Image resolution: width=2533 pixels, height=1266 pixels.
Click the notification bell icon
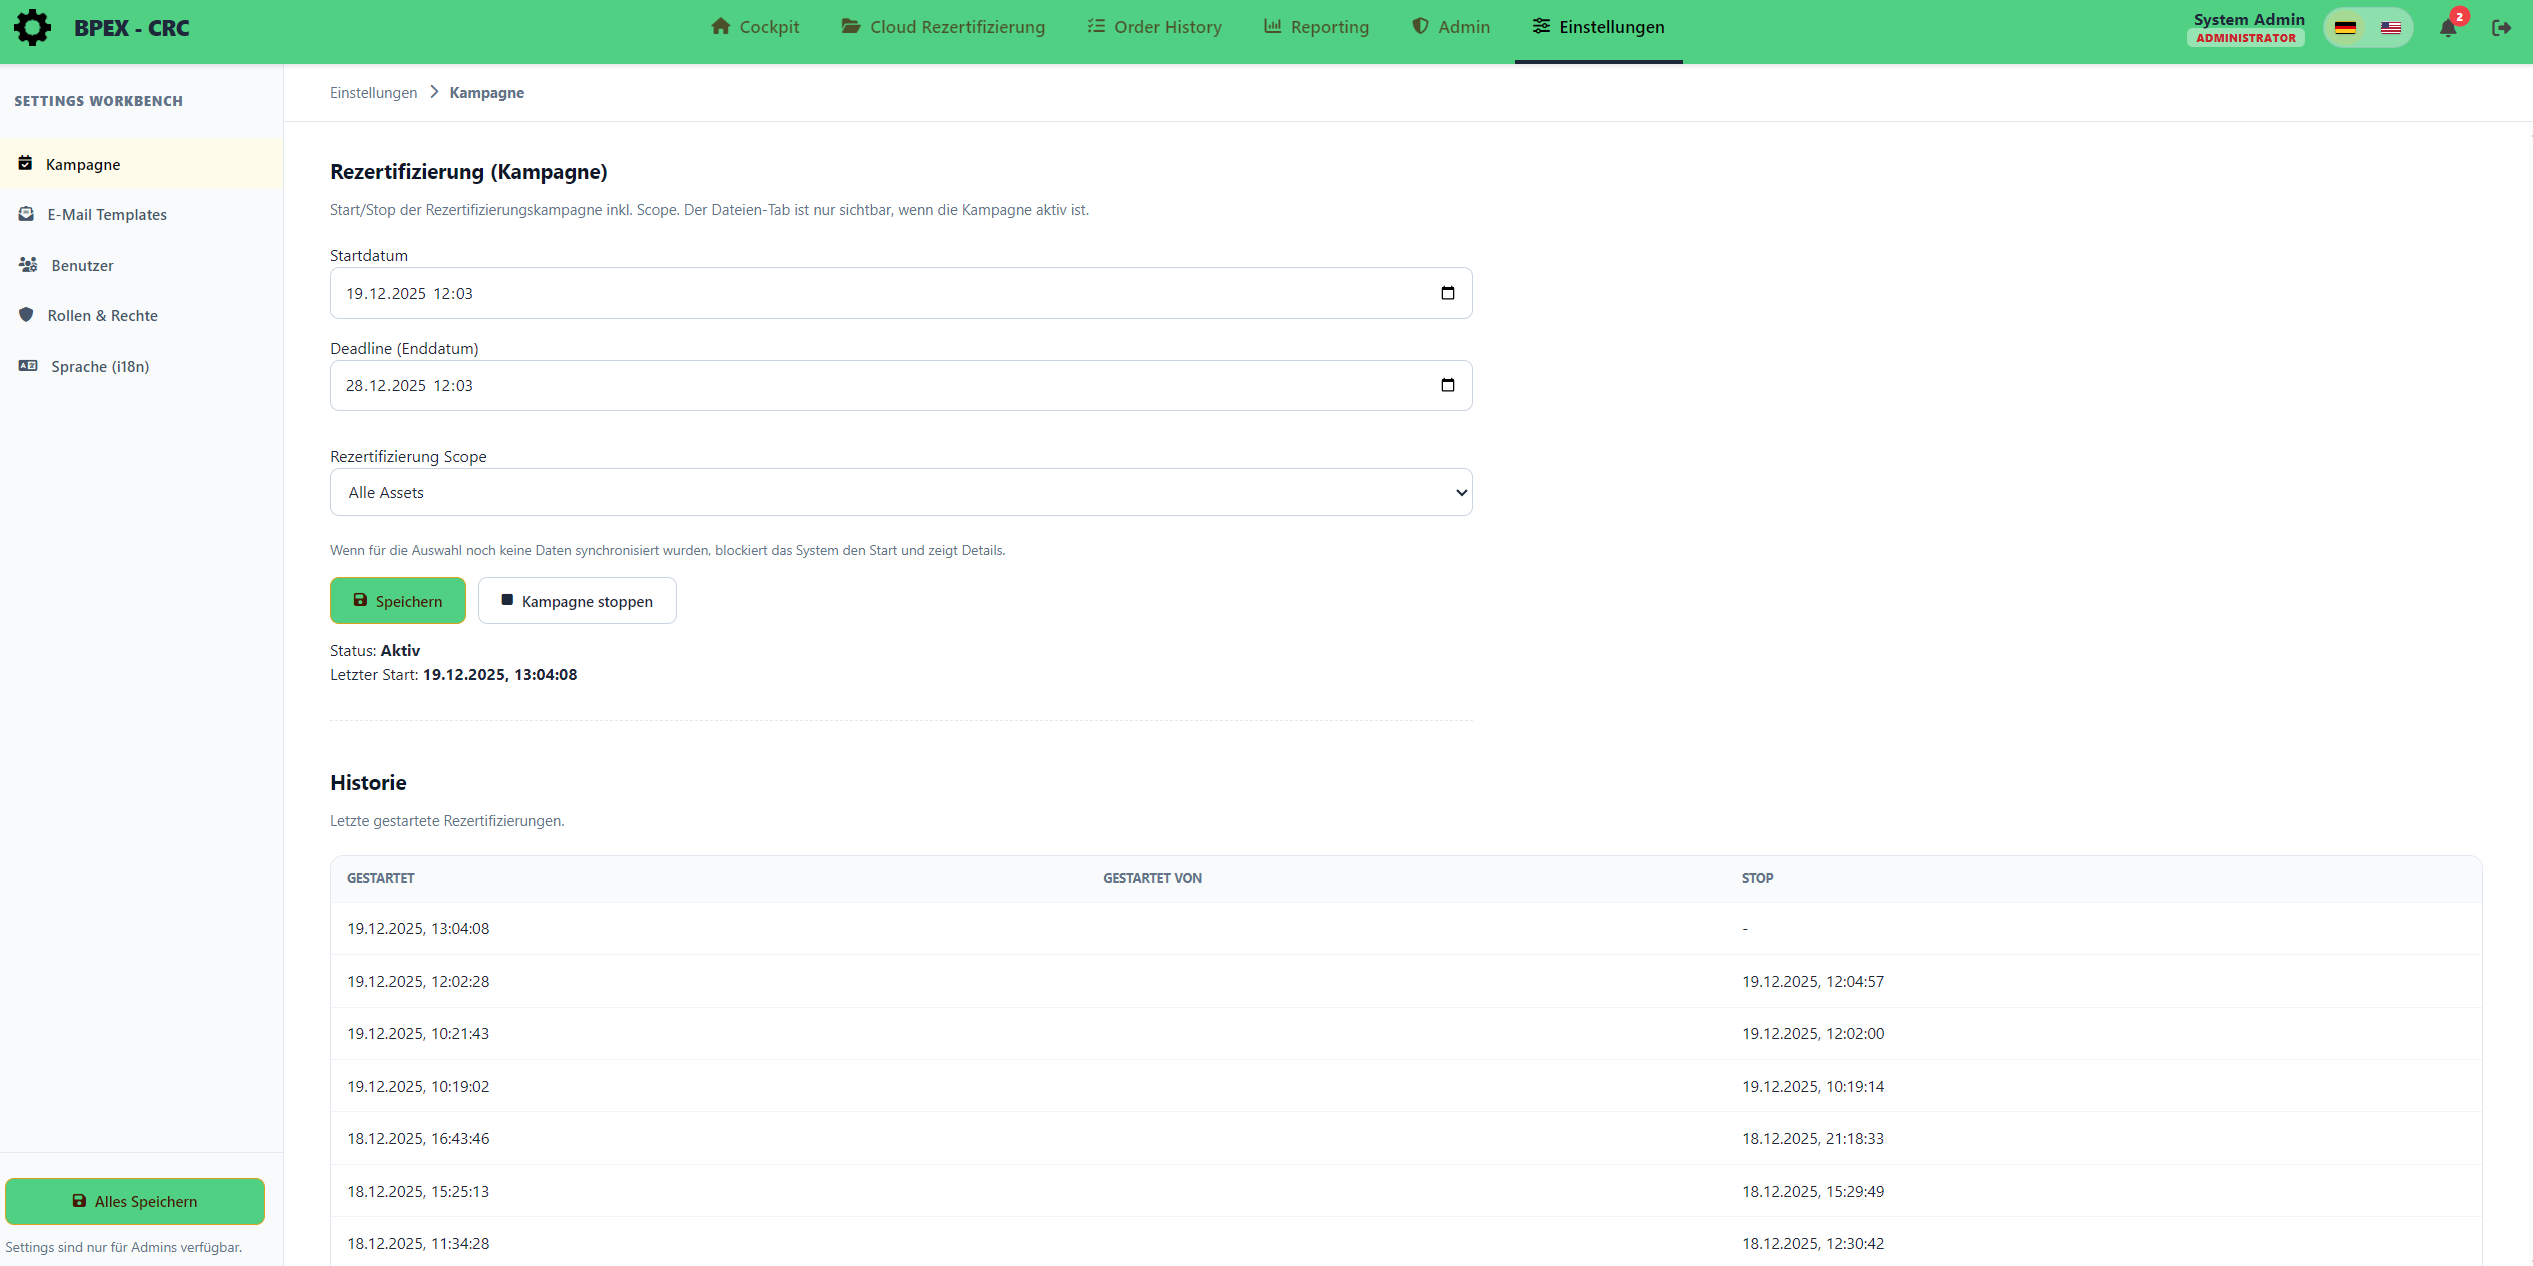(2447, 28)
